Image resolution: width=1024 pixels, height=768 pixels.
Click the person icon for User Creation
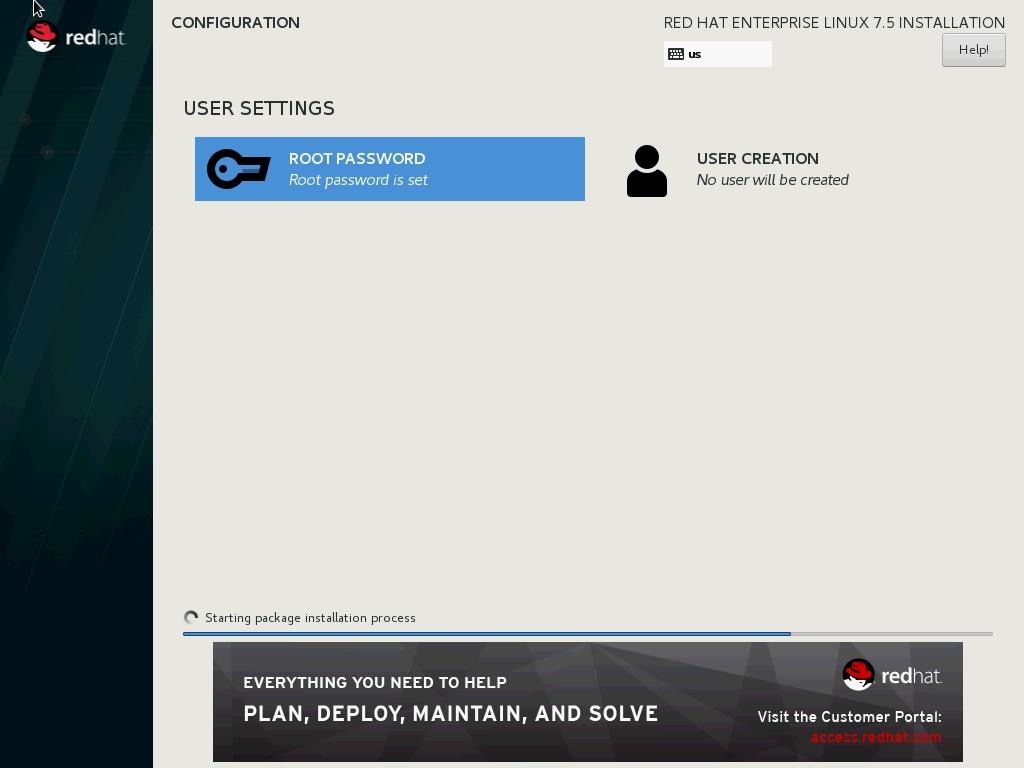[x=647, y=170]
